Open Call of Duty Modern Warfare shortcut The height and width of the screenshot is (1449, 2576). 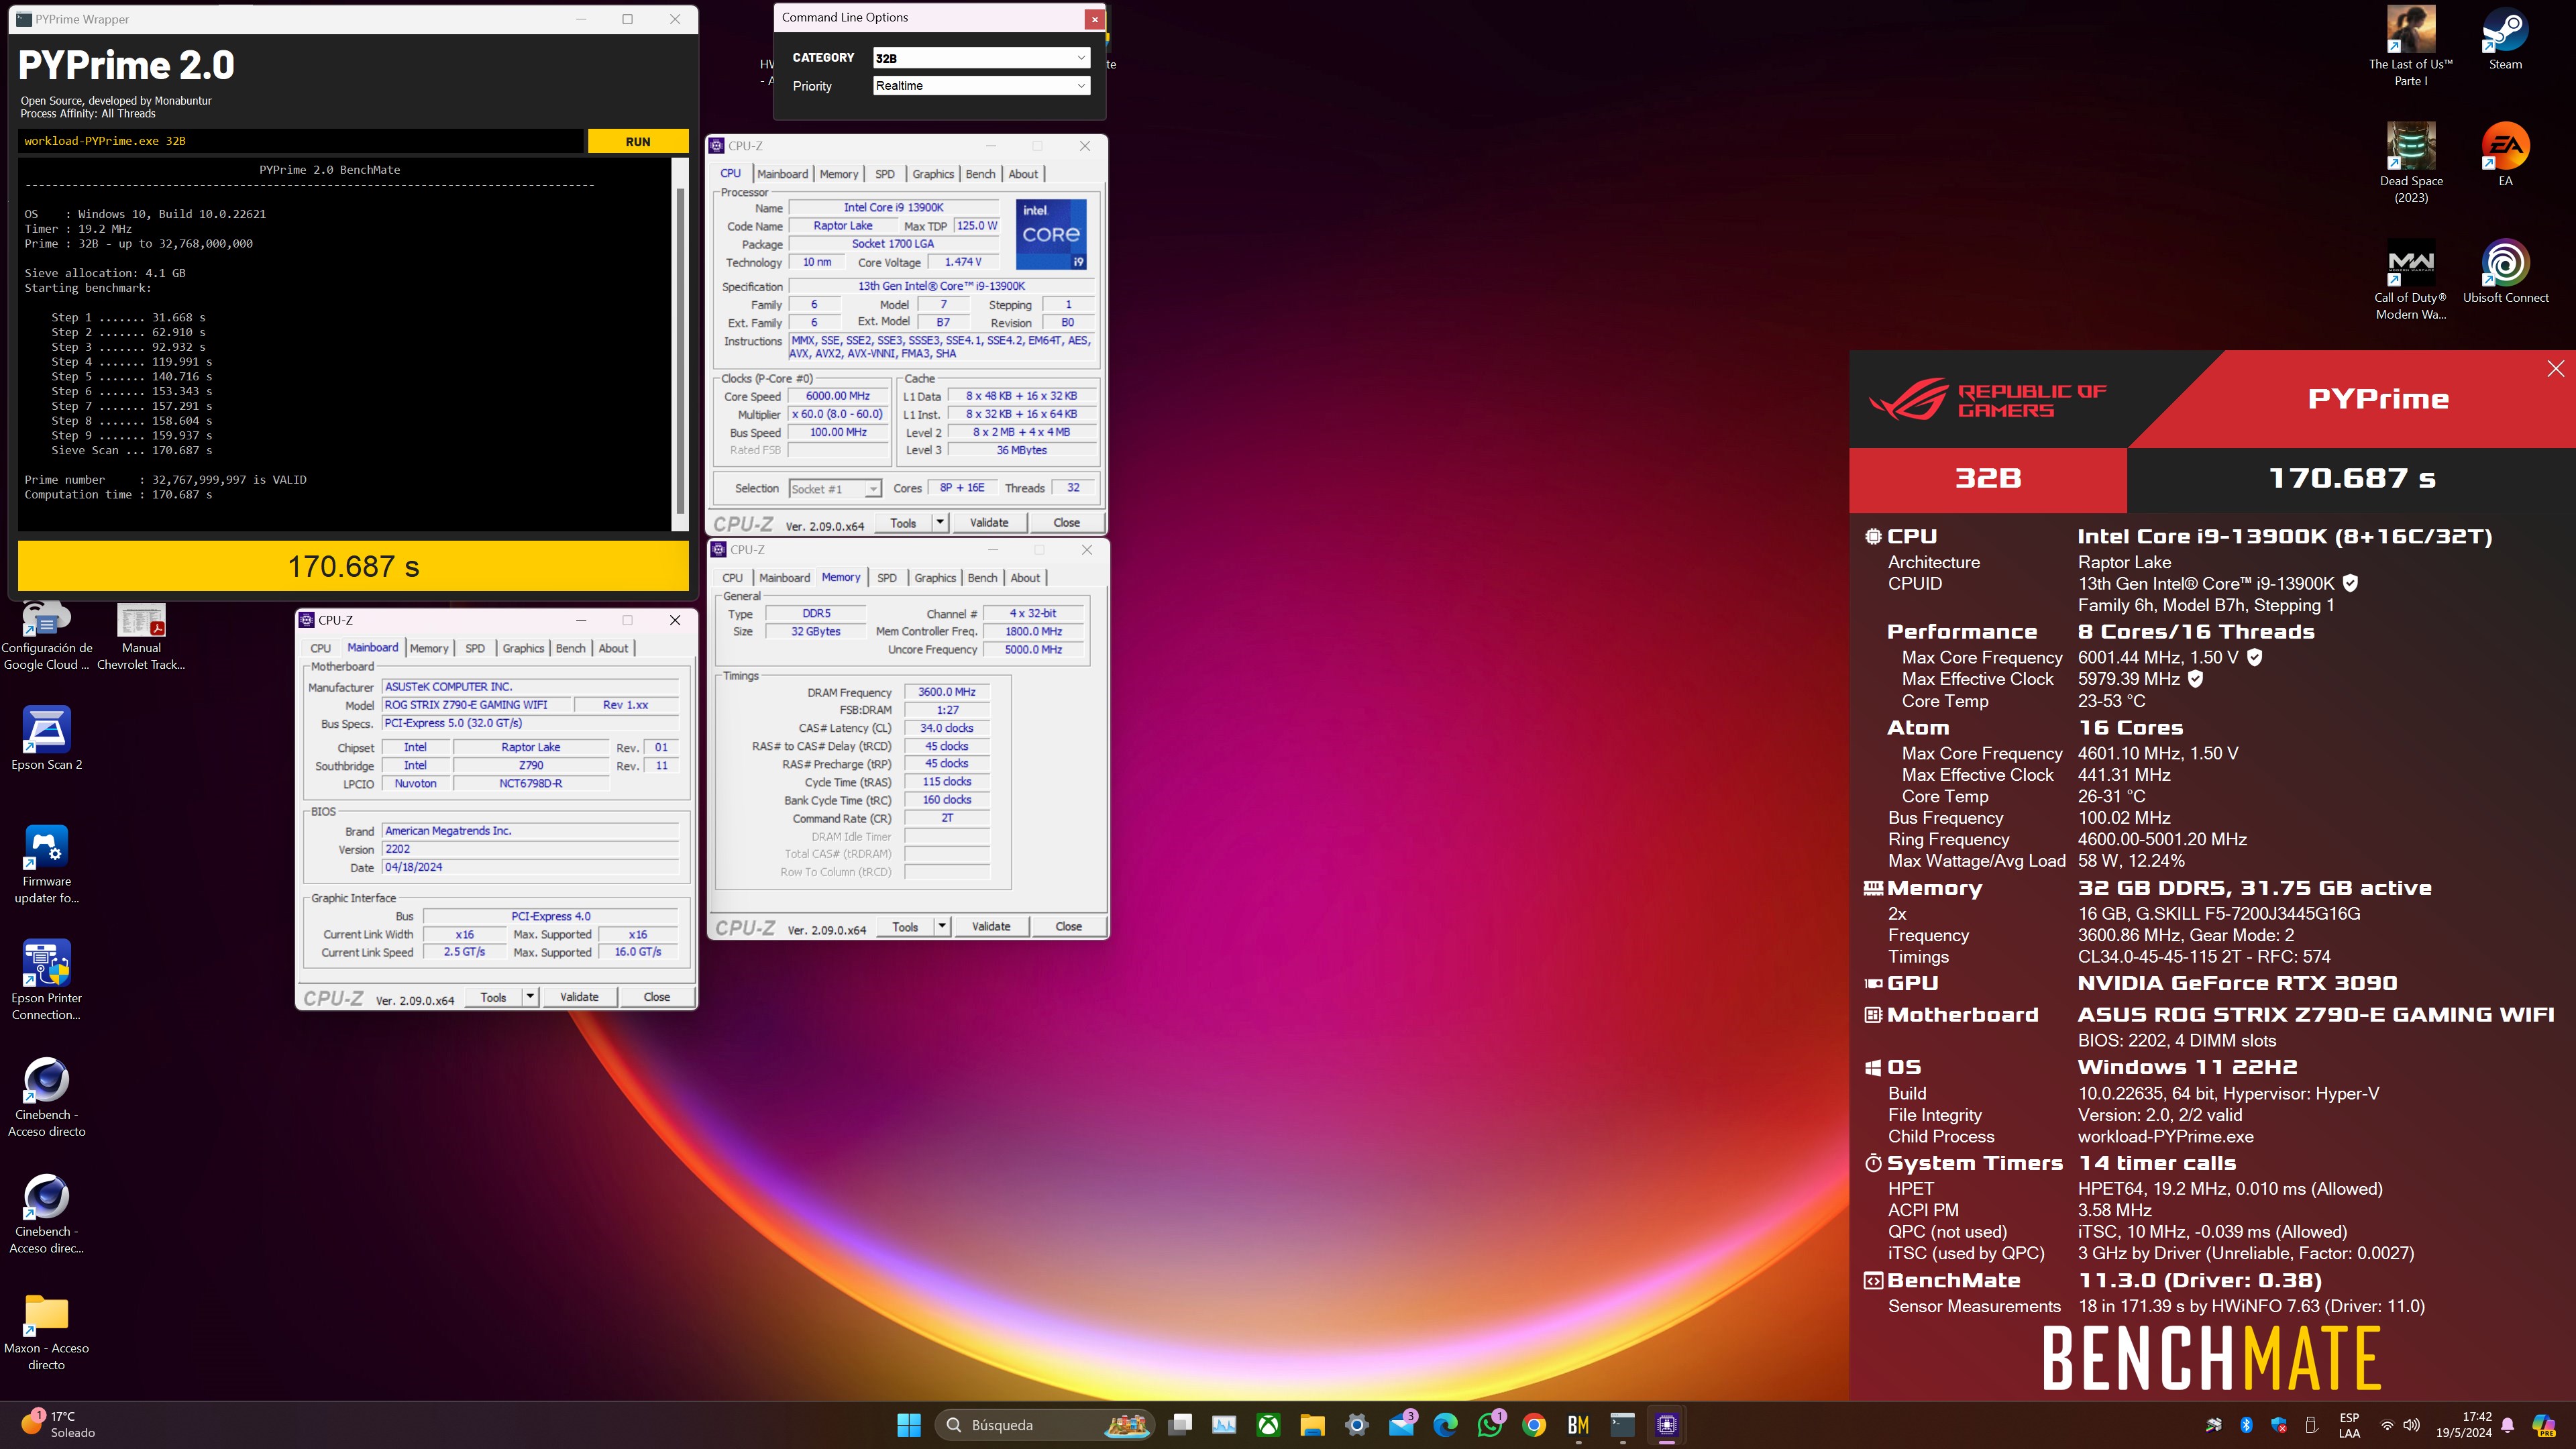pos(2410,279)
